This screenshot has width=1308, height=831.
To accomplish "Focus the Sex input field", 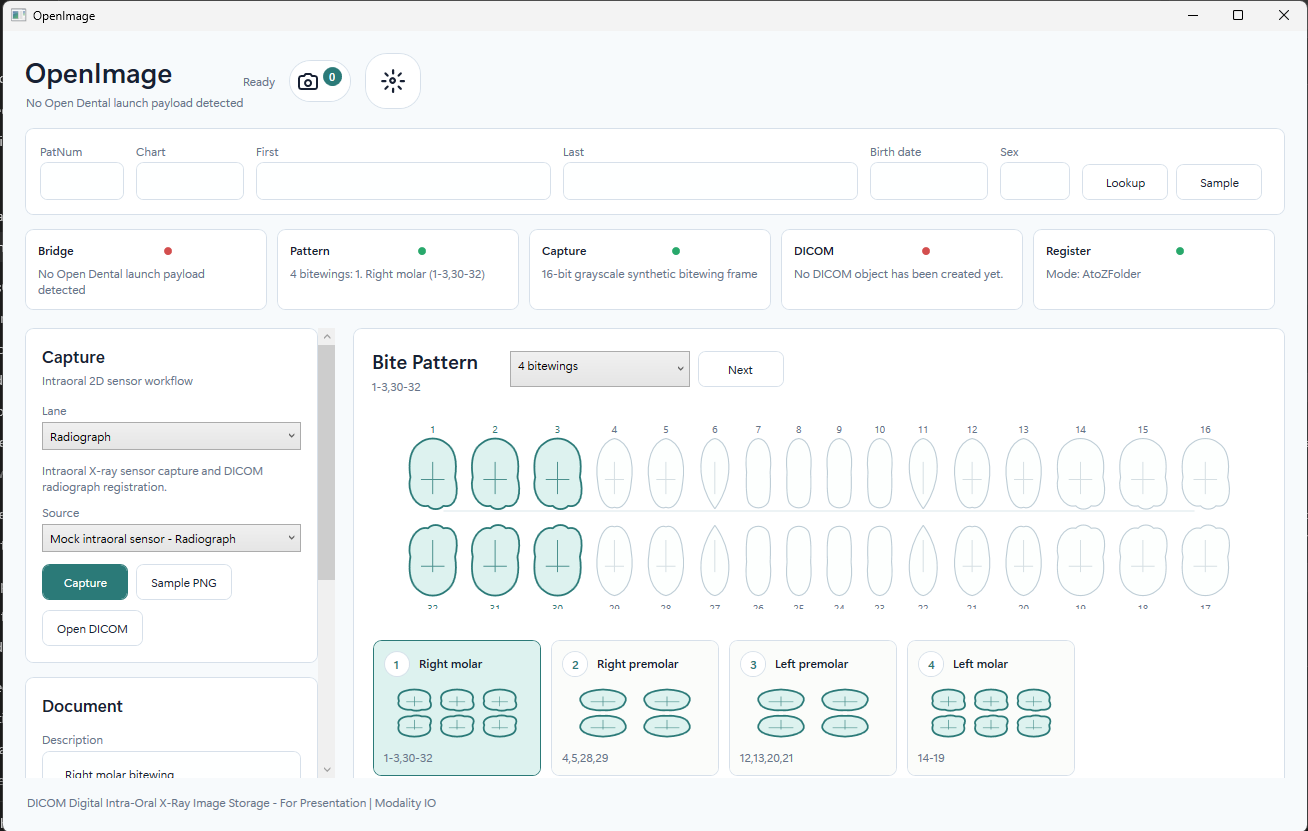I will 1035,181.
